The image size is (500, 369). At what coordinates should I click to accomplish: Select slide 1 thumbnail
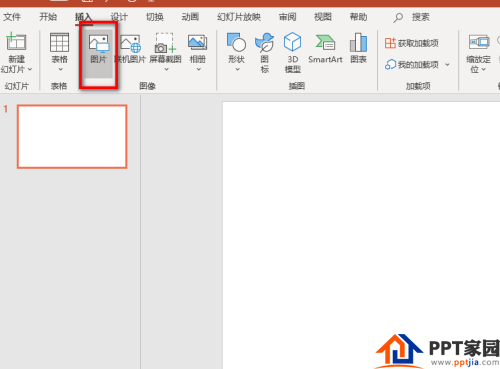coord(72,136)
